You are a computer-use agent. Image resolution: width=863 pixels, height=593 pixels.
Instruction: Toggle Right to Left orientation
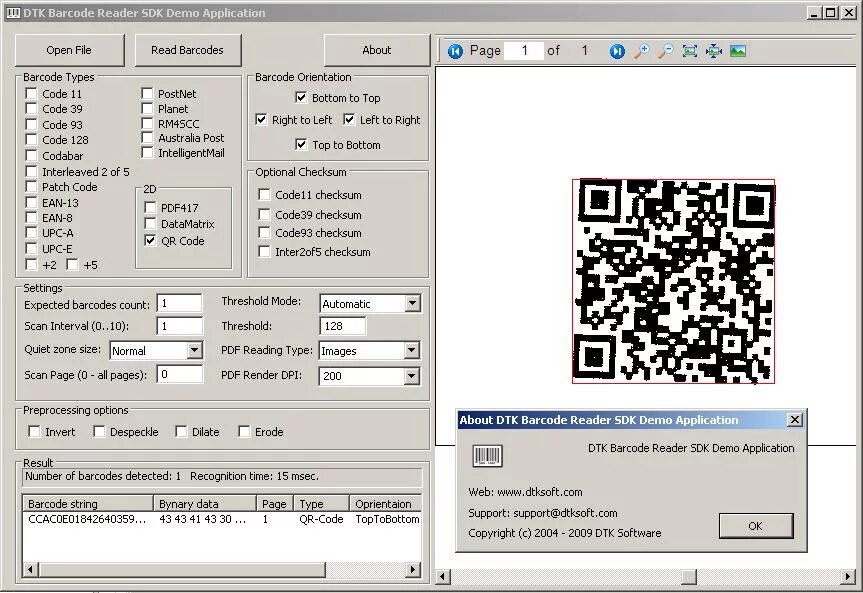[261, 119]
